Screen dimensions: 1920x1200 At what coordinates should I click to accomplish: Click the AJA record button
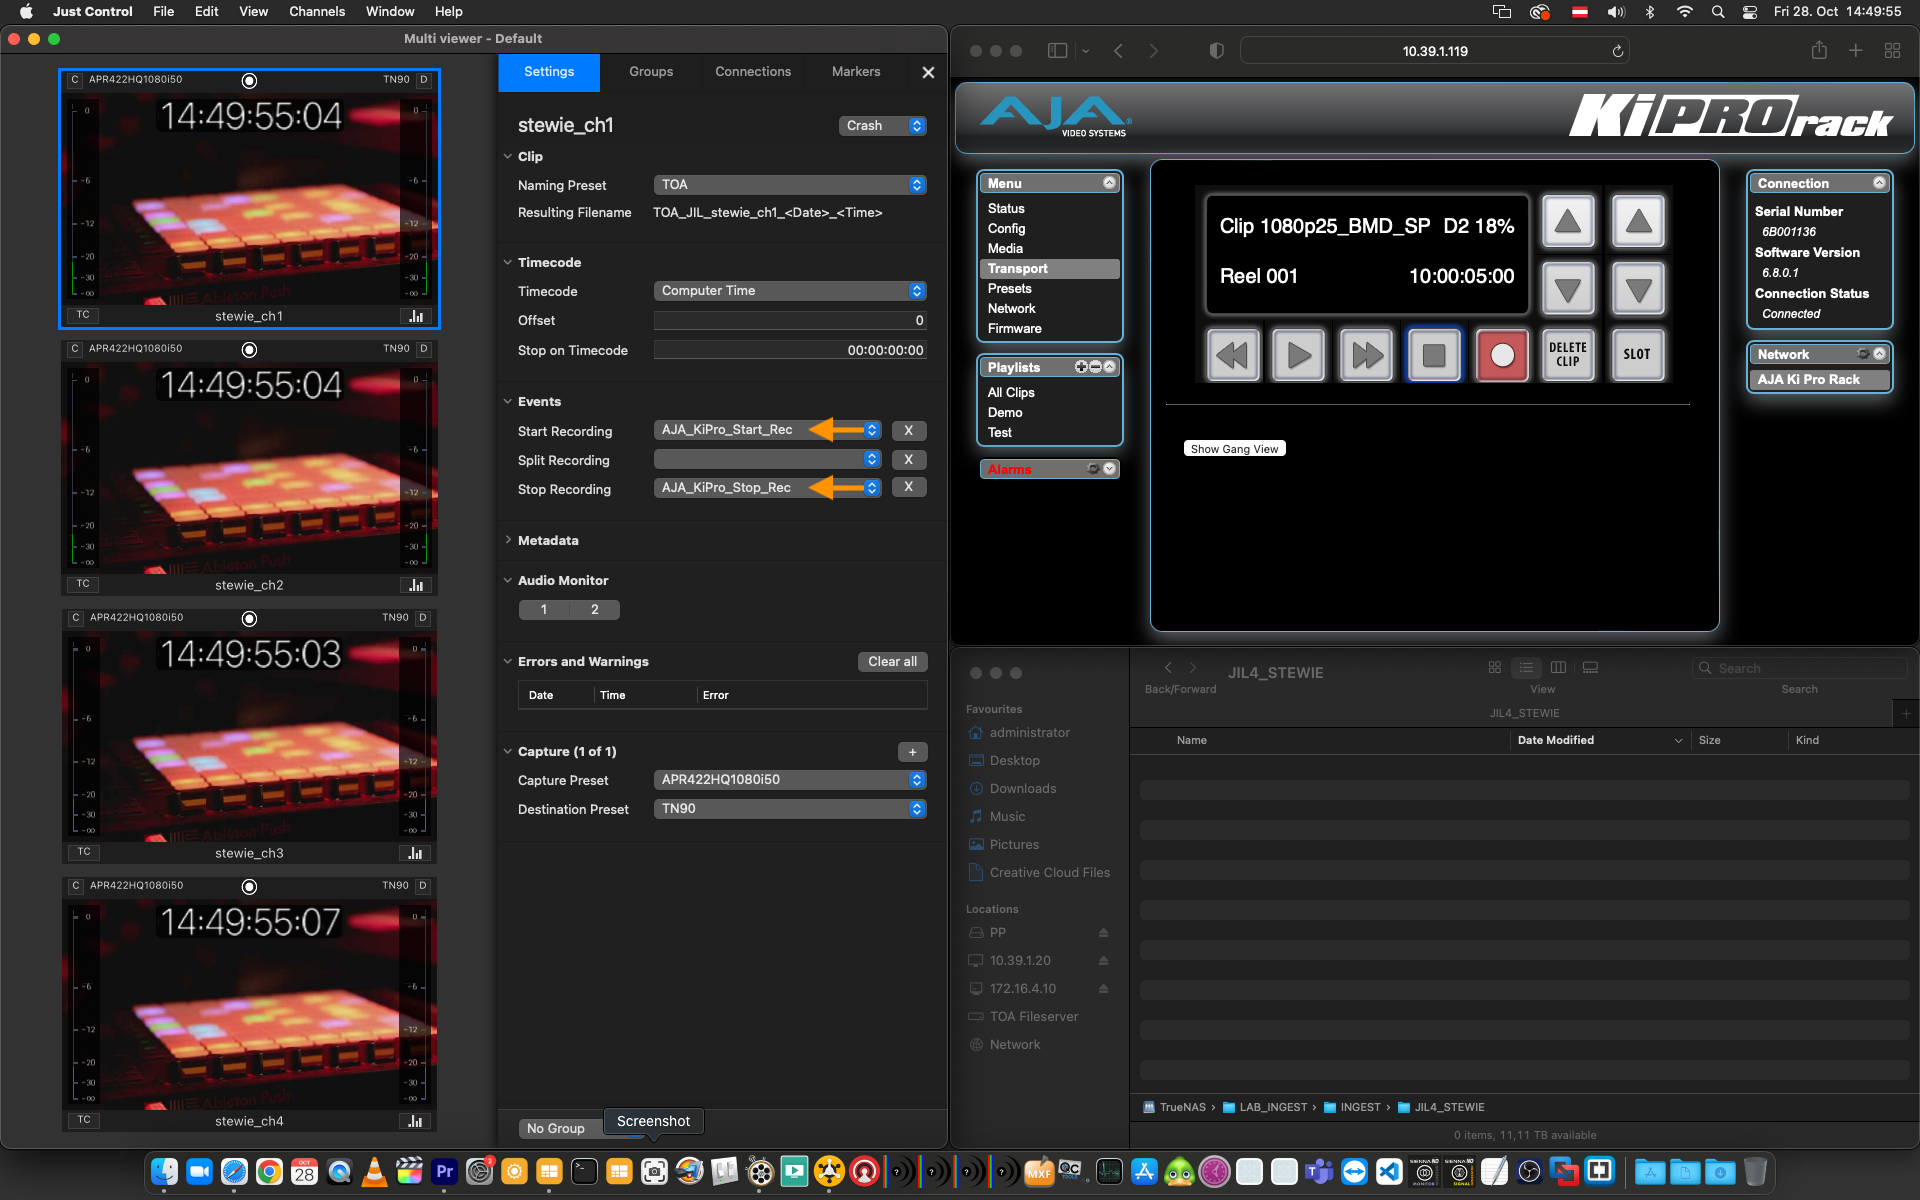(x=1502, y=355)
